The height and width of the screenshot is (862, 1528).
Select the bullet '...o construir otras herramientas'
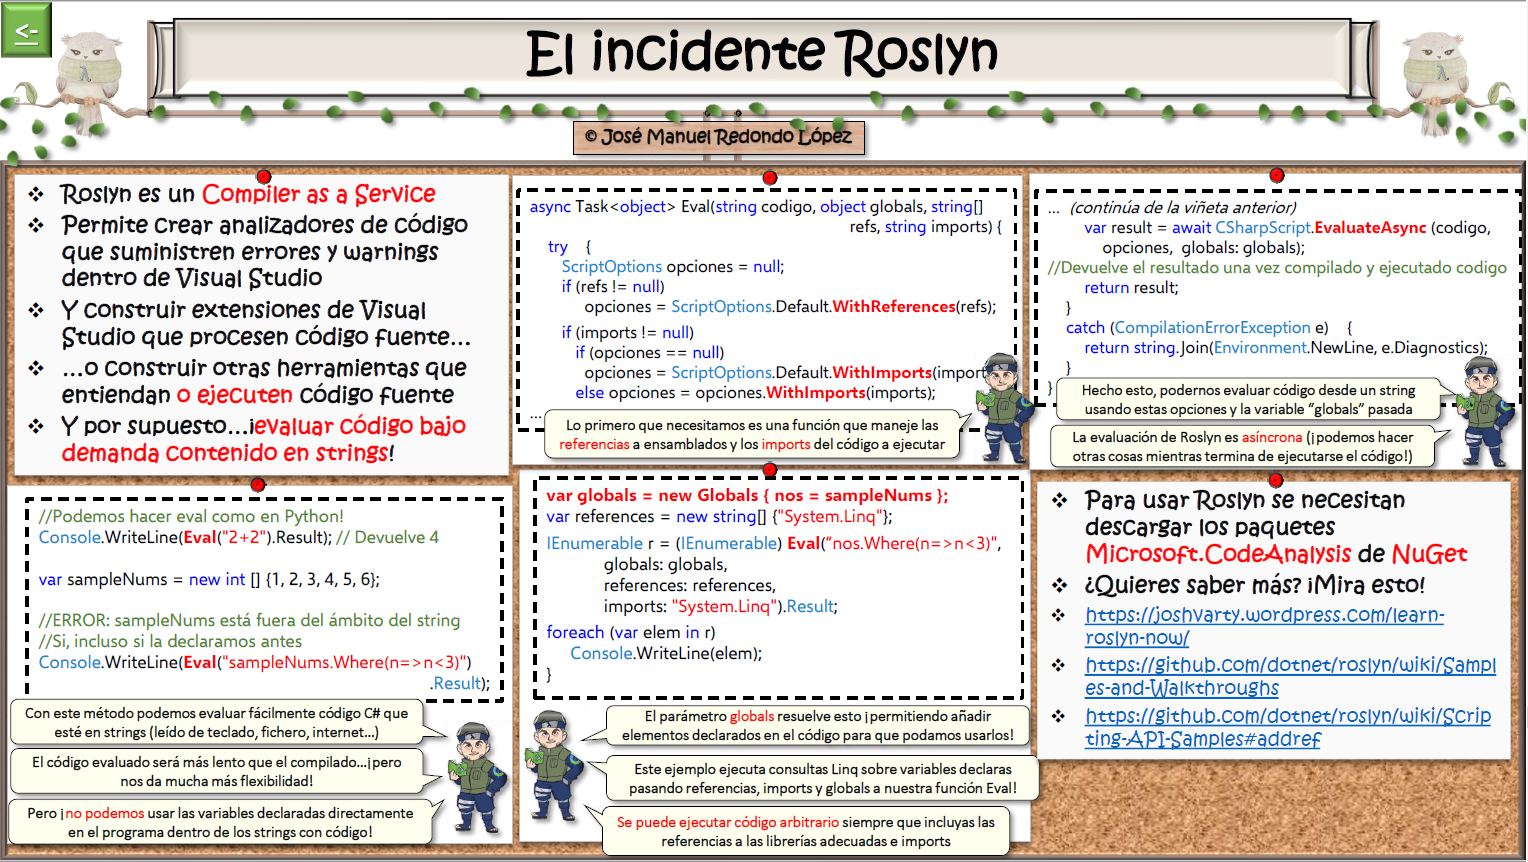[264, 381]
